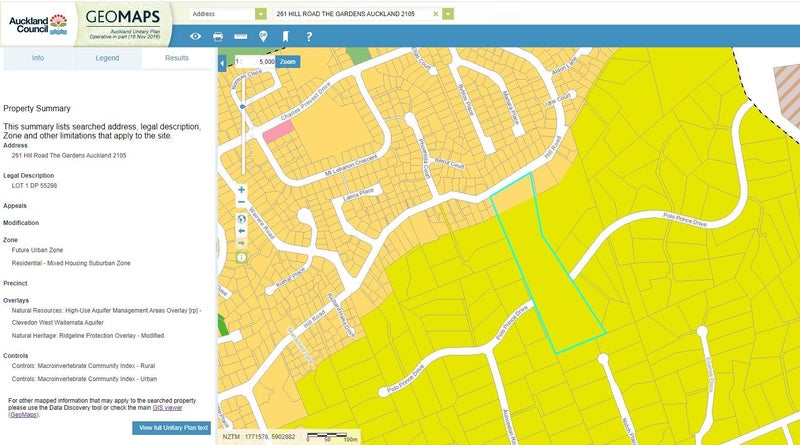This screenshot has height=445, width=800.
Task: Toggle layer visibility with the eye icon
Action: [195, 37]
